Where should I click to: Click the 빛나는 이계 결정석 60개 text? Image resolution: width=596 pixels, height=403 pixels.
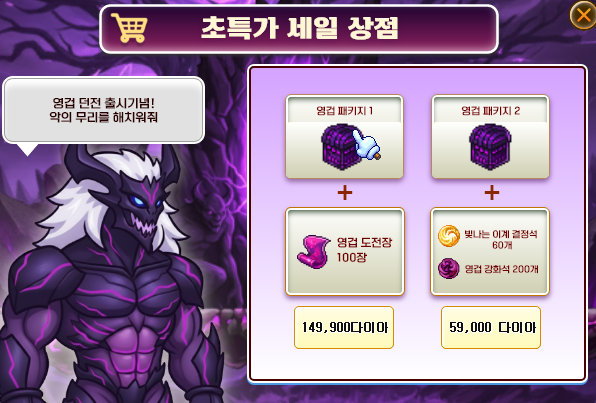click(501, 239)
